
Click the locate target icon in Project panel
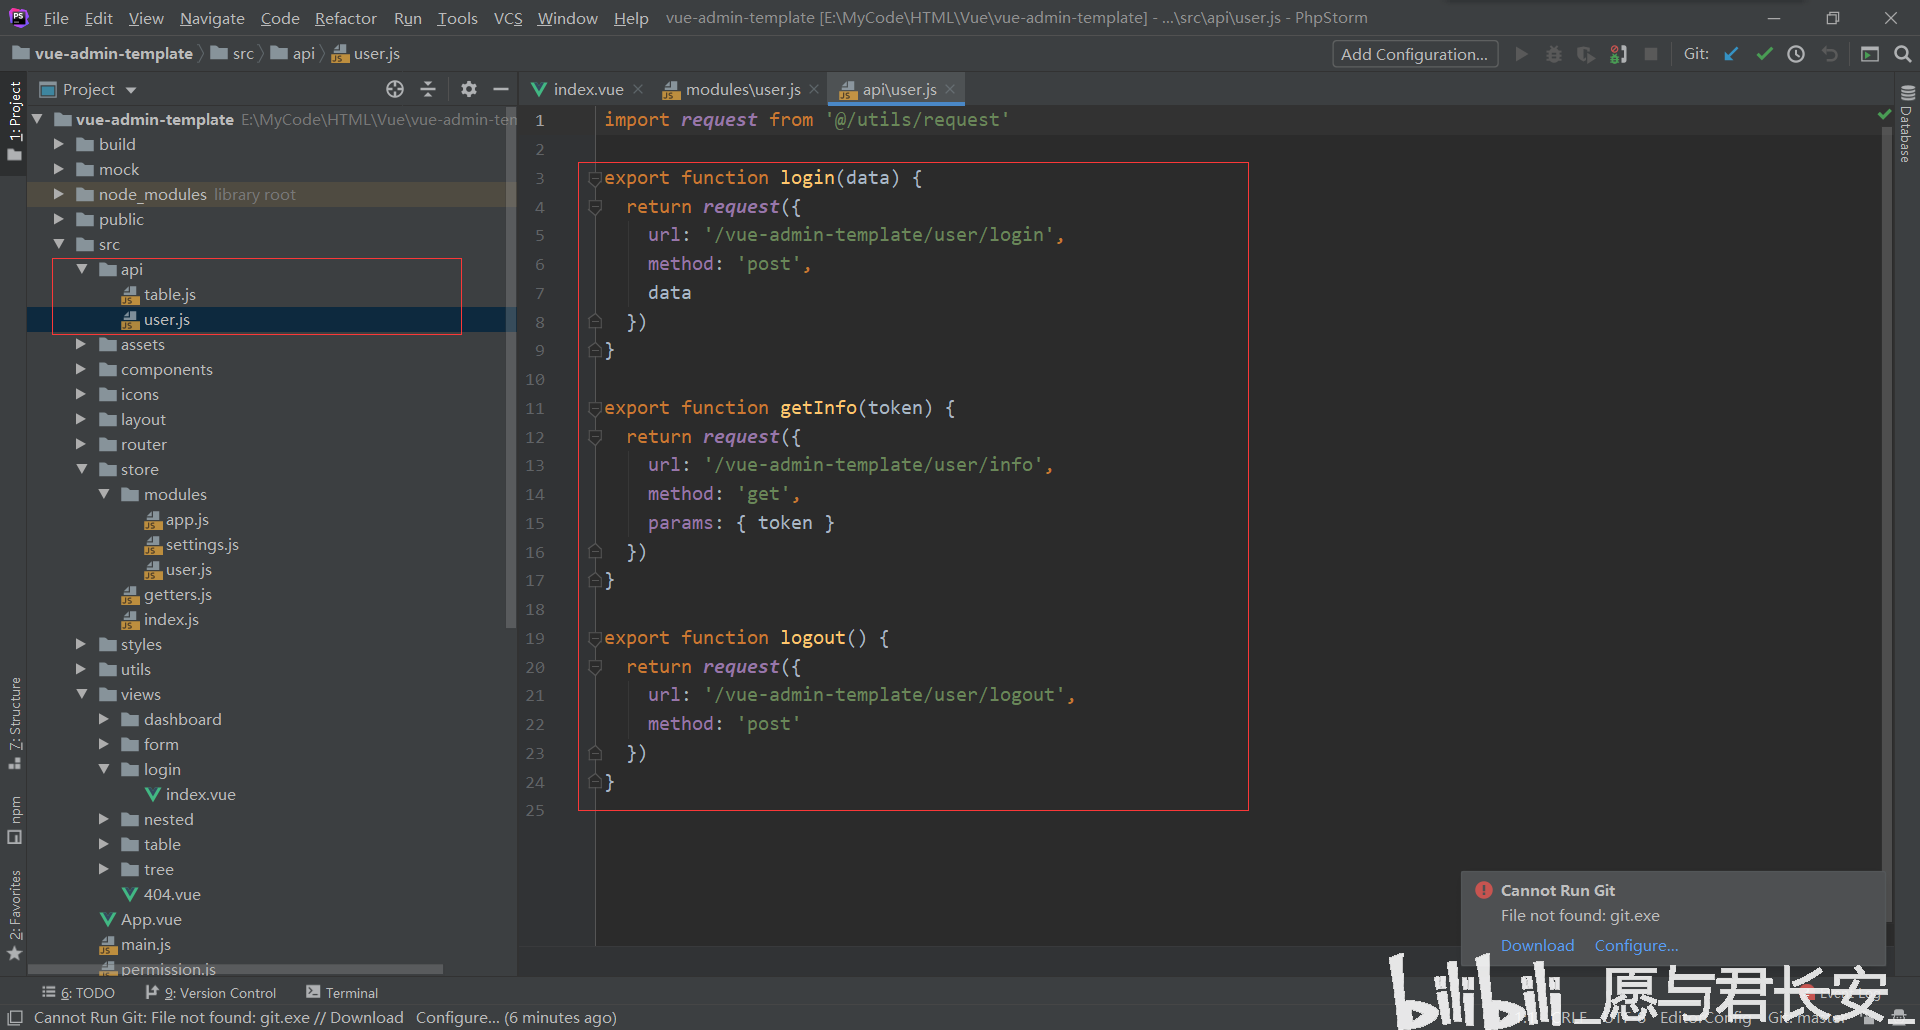point(395,89)
